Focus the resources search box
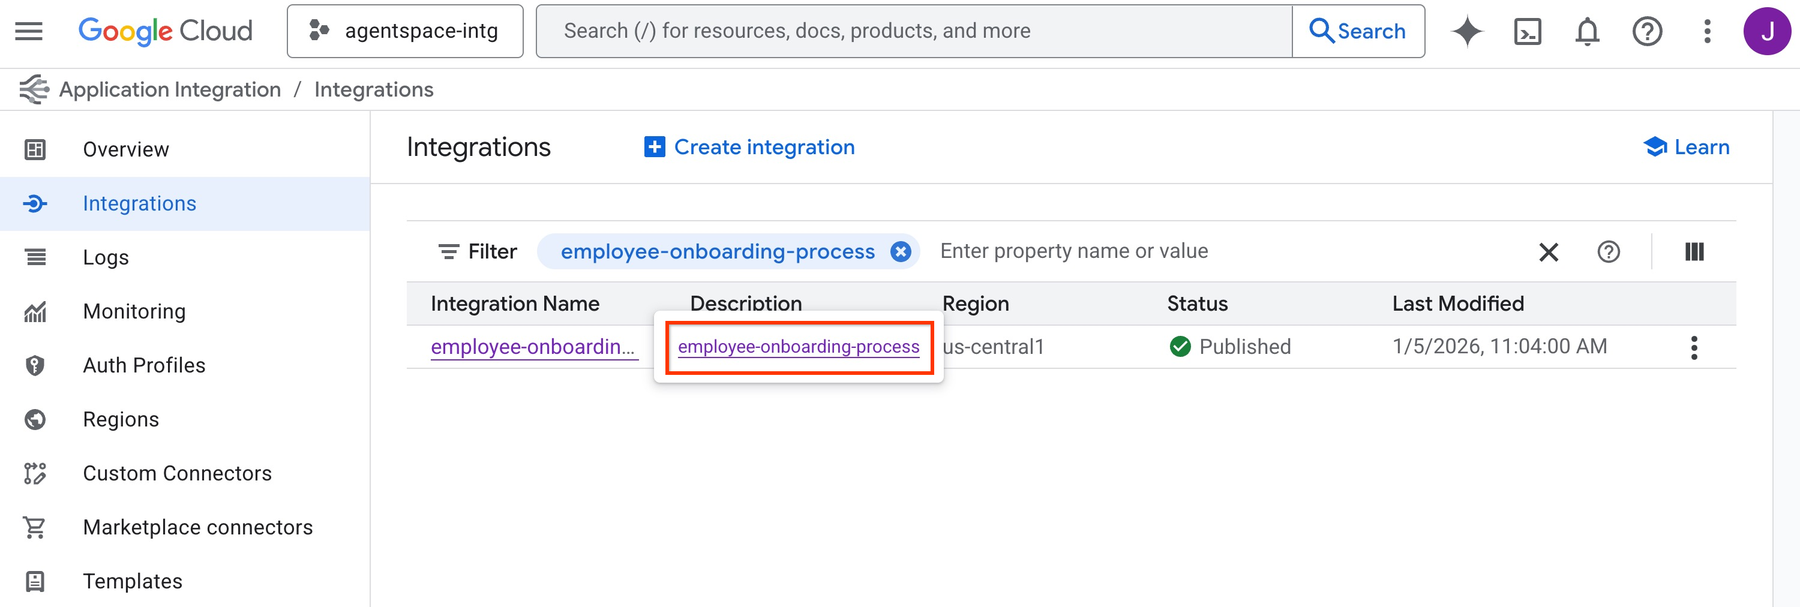The width and height of the screenshot is (1800, 607). click(914, 31)
